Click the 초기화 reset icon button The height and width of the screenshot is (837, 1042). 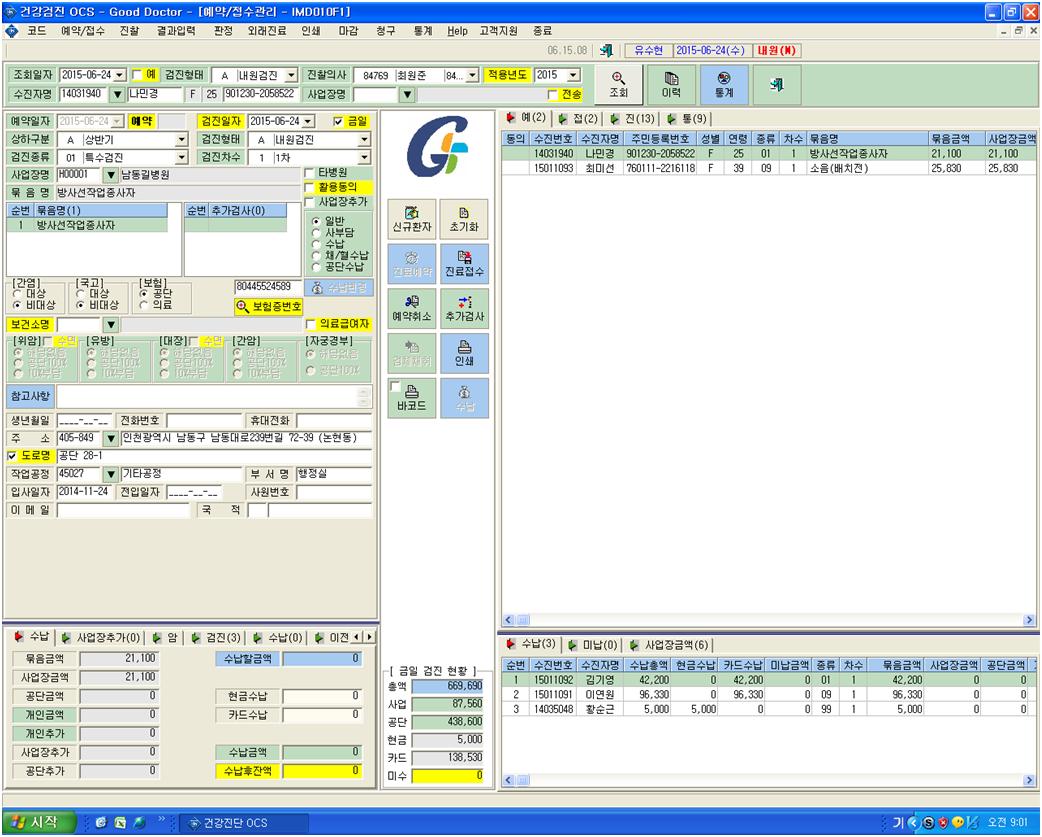tap(464, 219)
